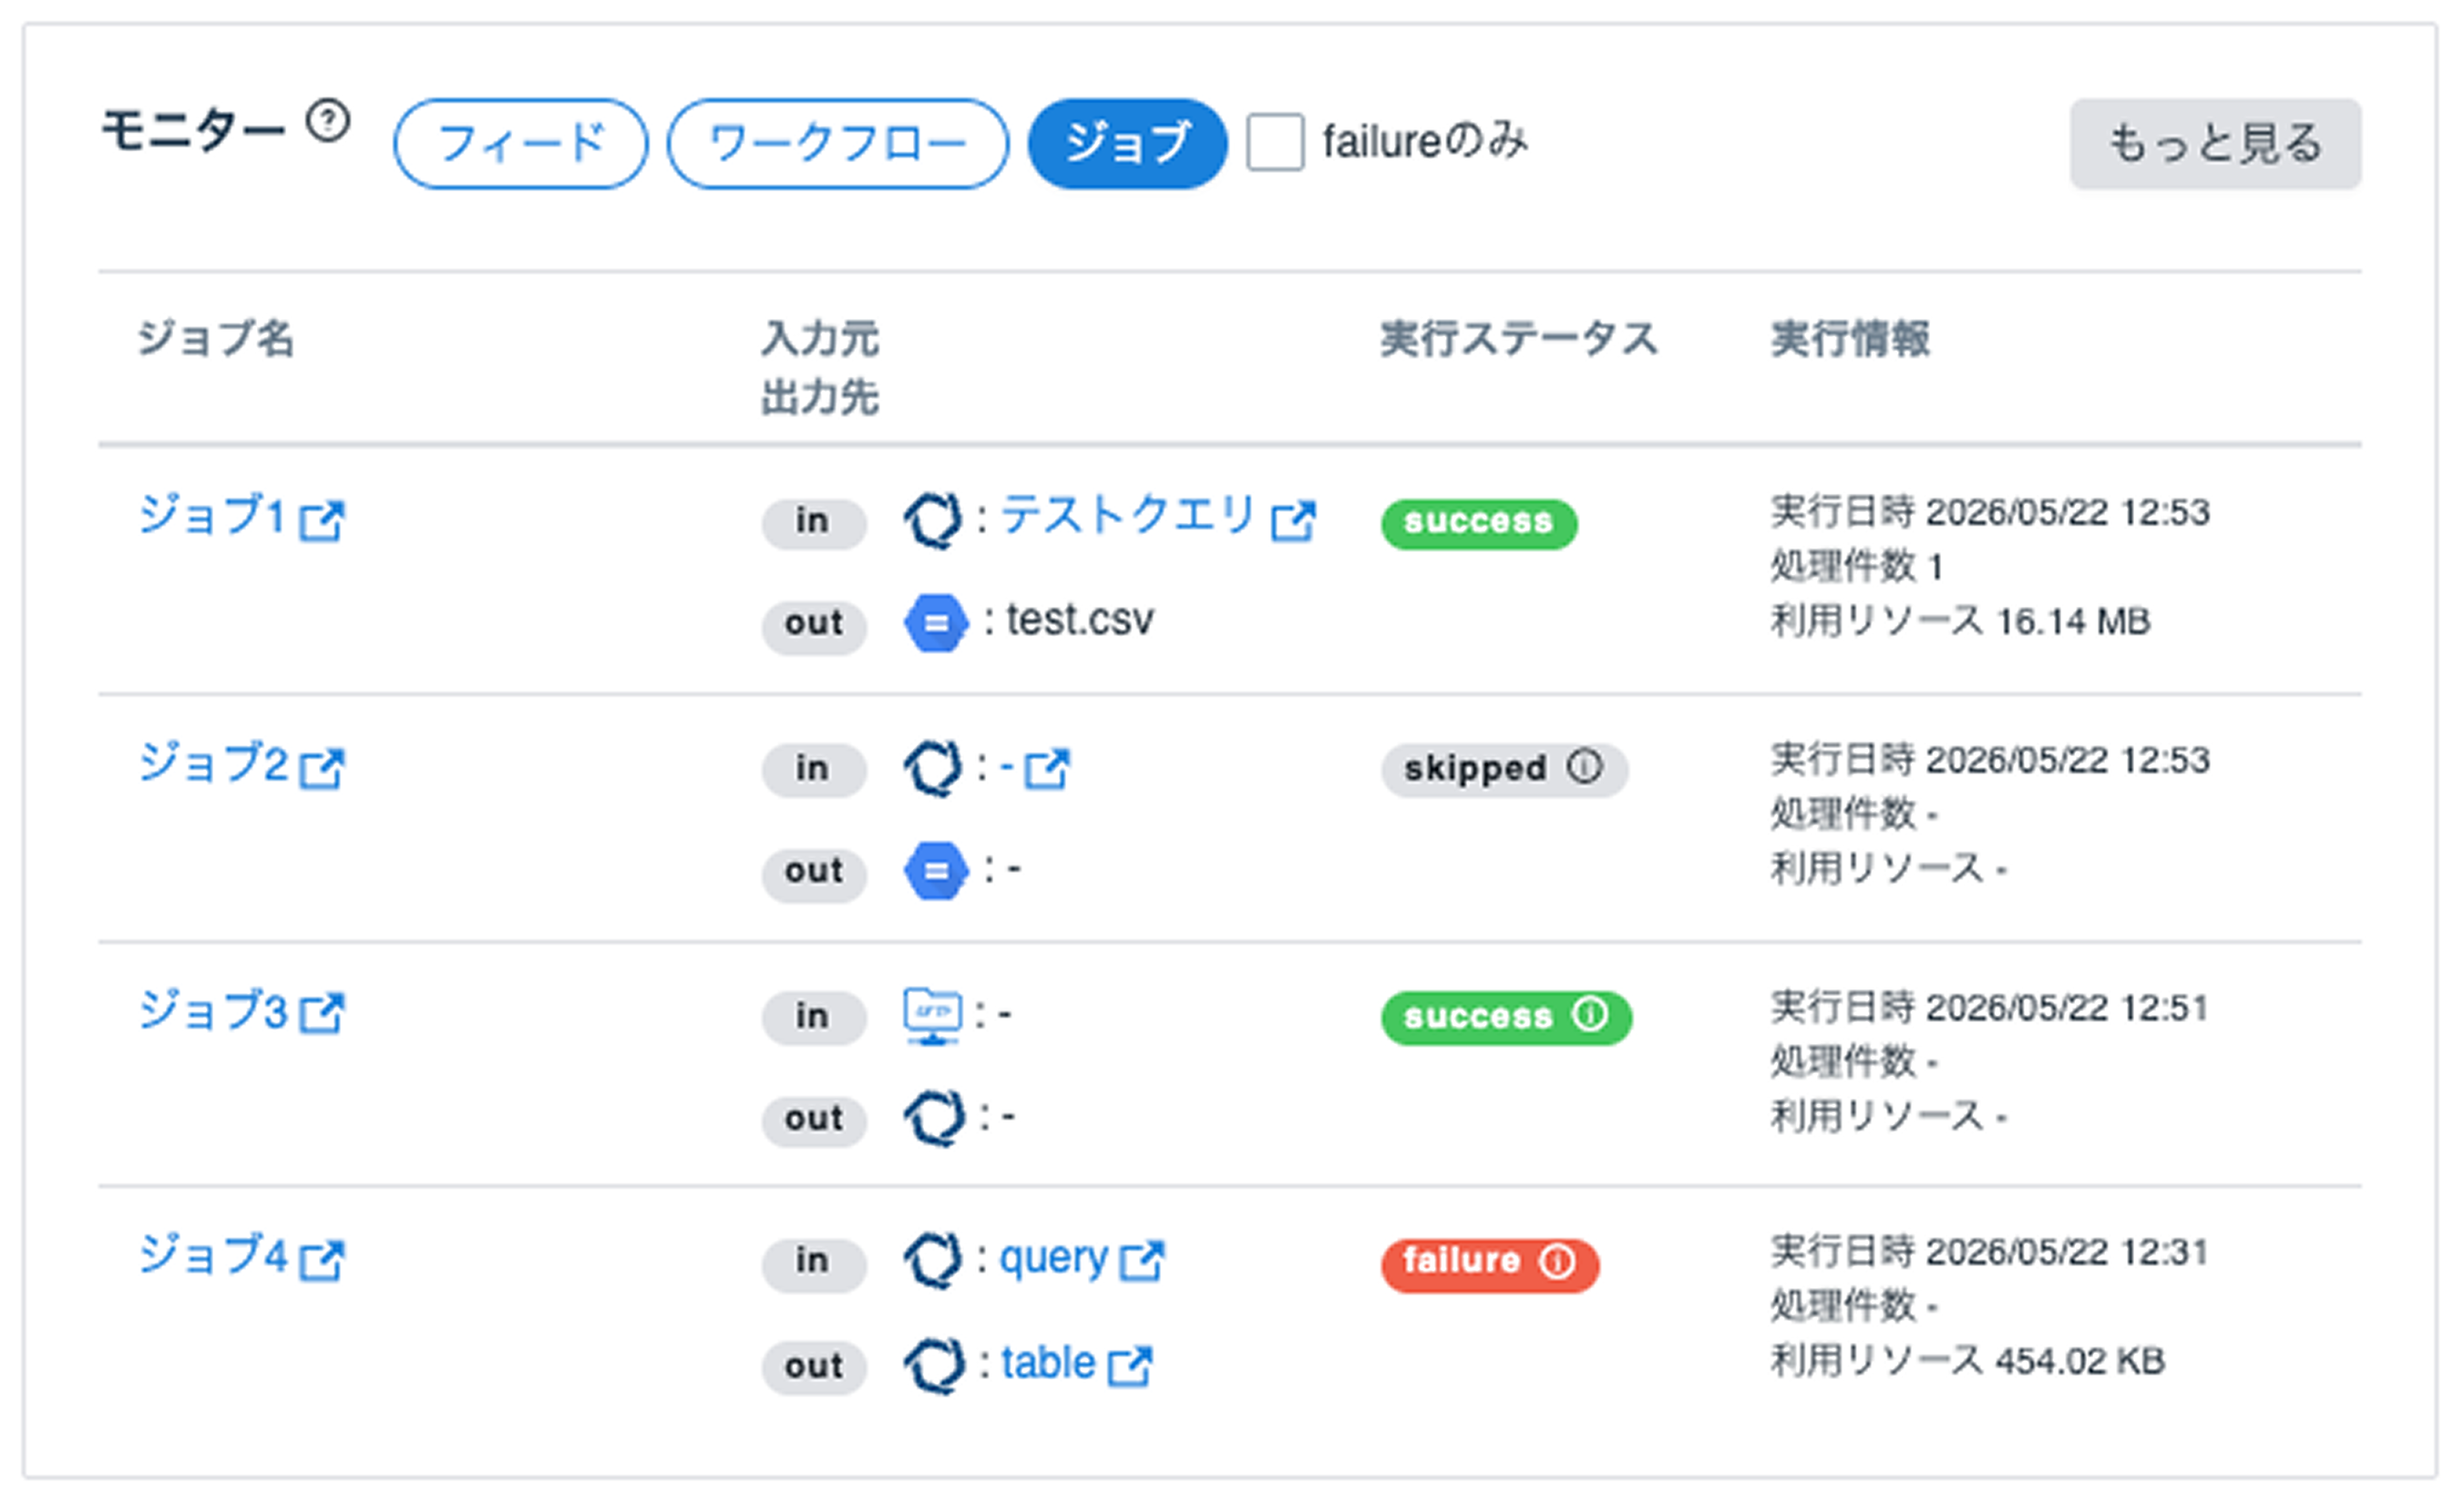Screen dimensions: 2464x1505
Task: Click external link icon beside ジョブ2
Action: click(x=322, y=768)
